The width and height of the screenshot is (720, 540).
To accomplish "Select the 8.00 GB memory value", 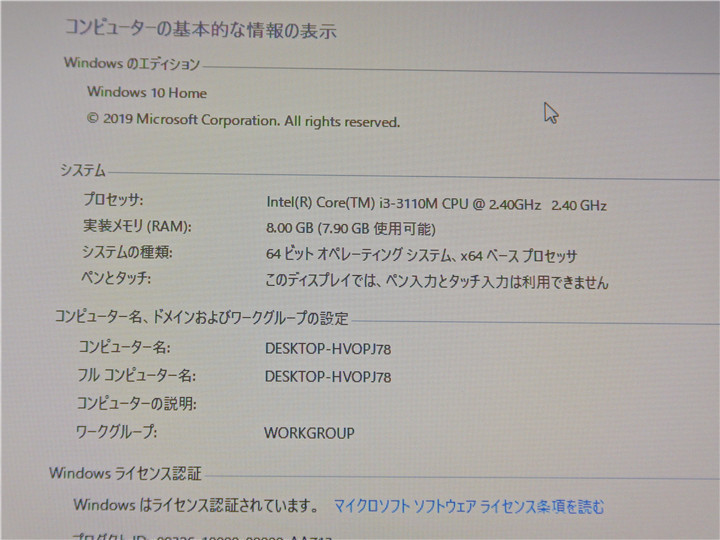I will tap(351, 228).
